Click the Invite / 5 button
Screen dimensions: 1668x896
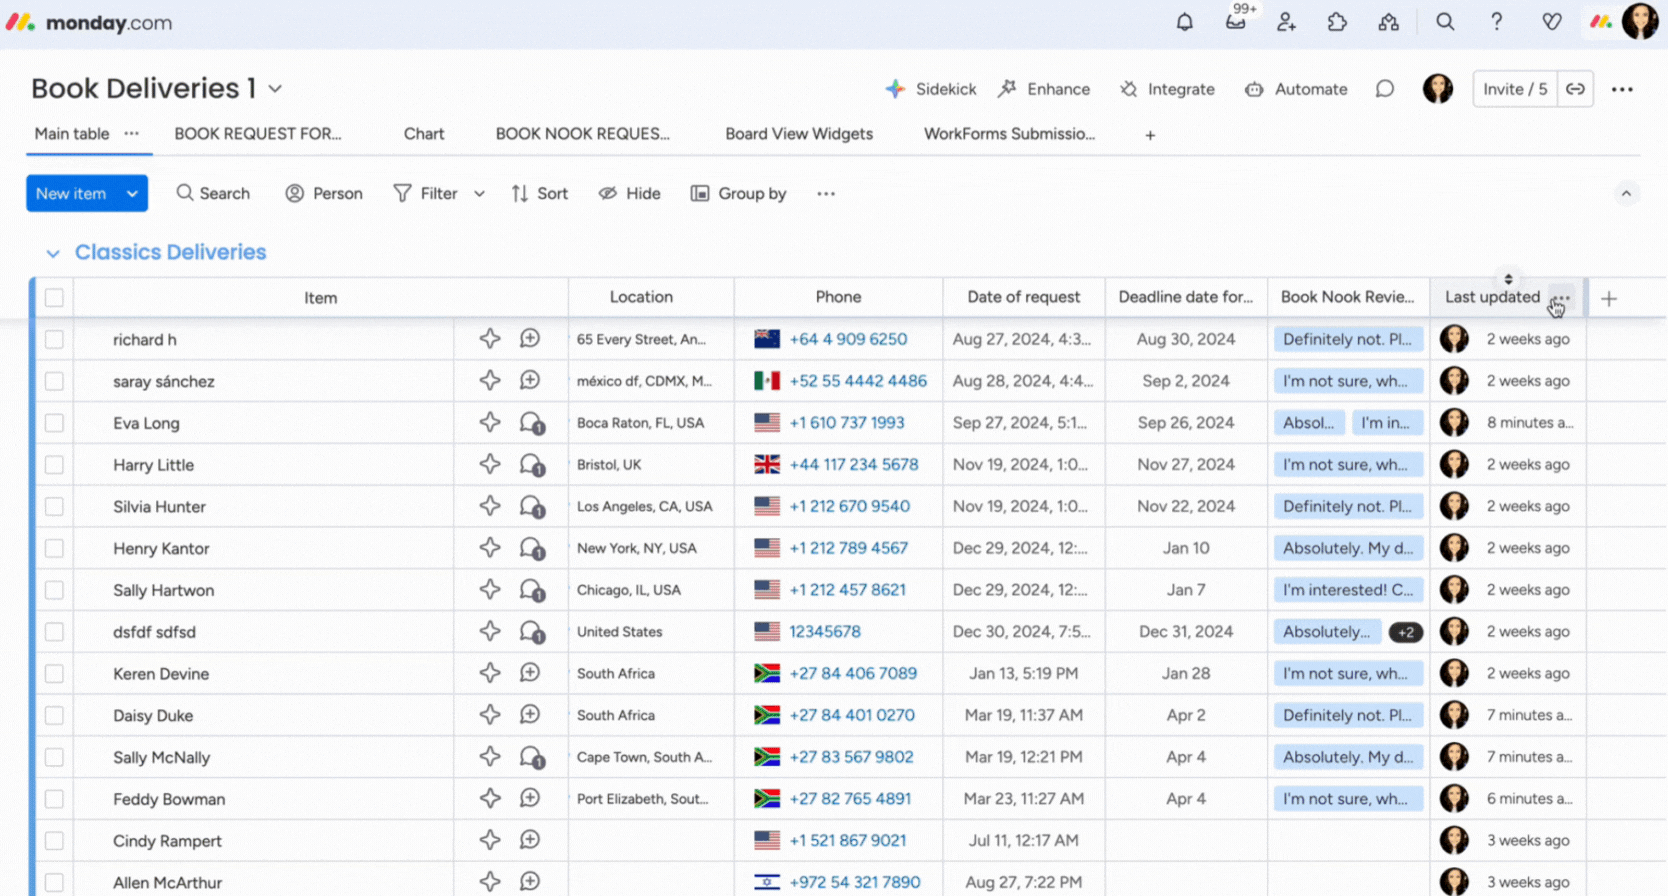click(1515, 89)
